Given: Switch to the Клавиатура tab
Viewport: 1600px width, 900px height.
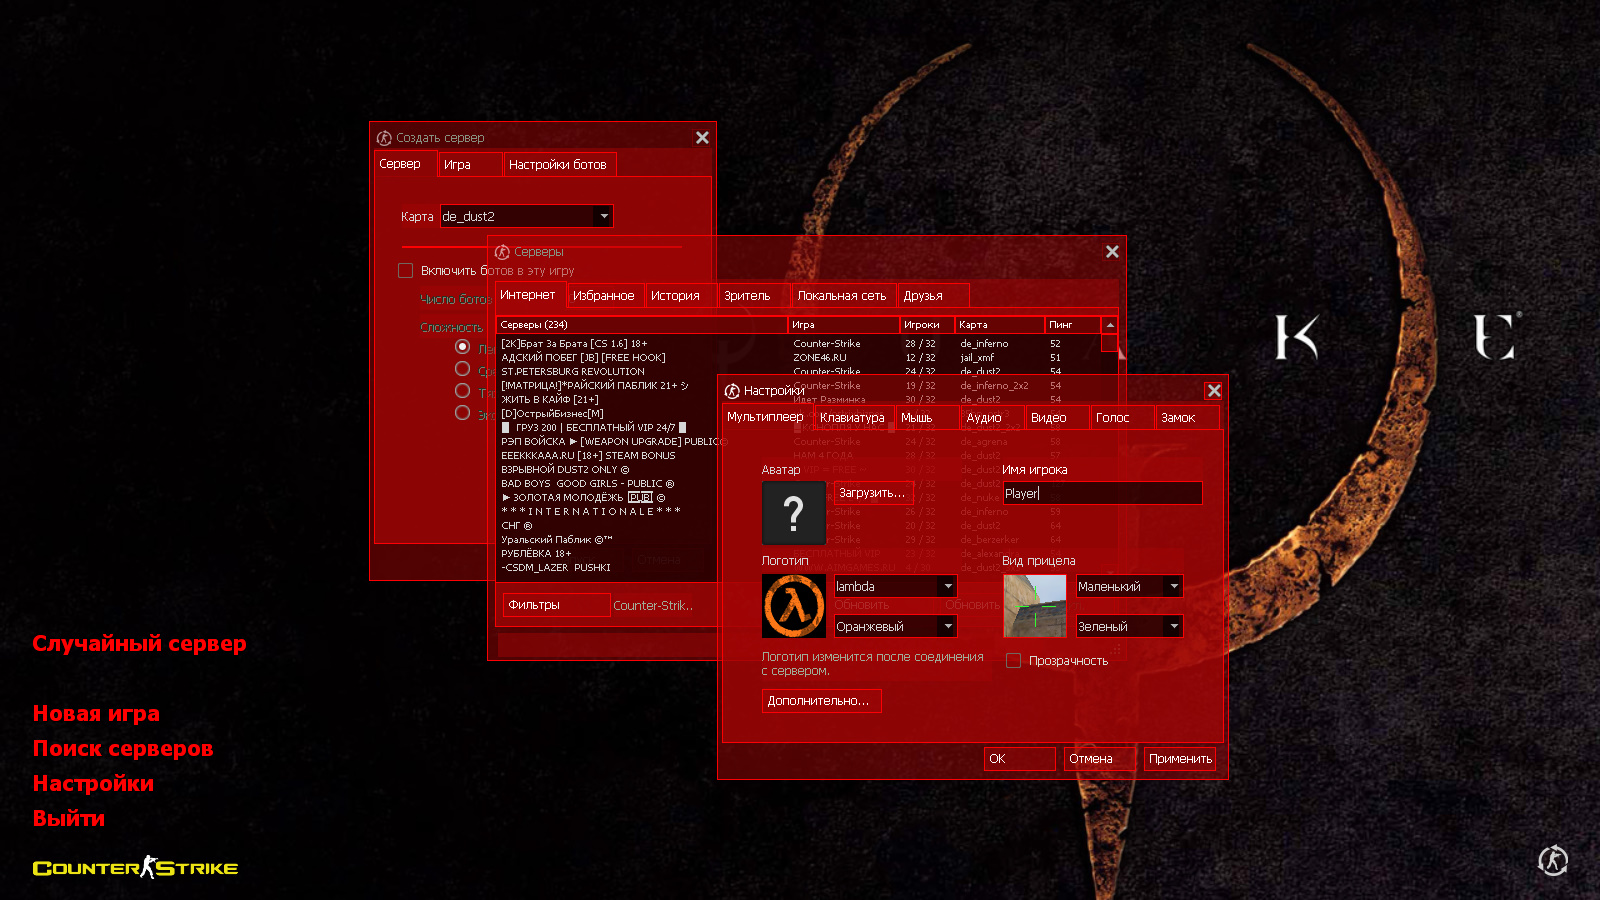Looking at the screenshot, I should [x=852, y=418].
